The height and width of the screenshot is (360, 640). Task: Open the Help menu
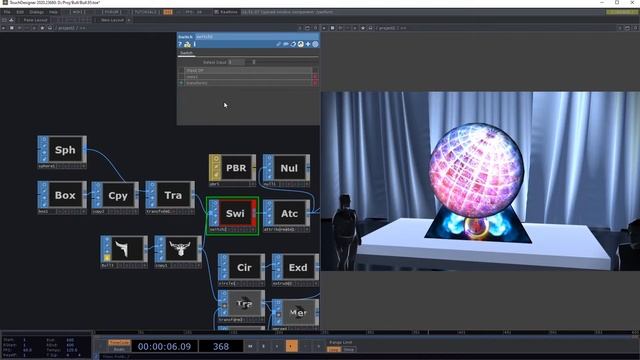coord(53,12)
